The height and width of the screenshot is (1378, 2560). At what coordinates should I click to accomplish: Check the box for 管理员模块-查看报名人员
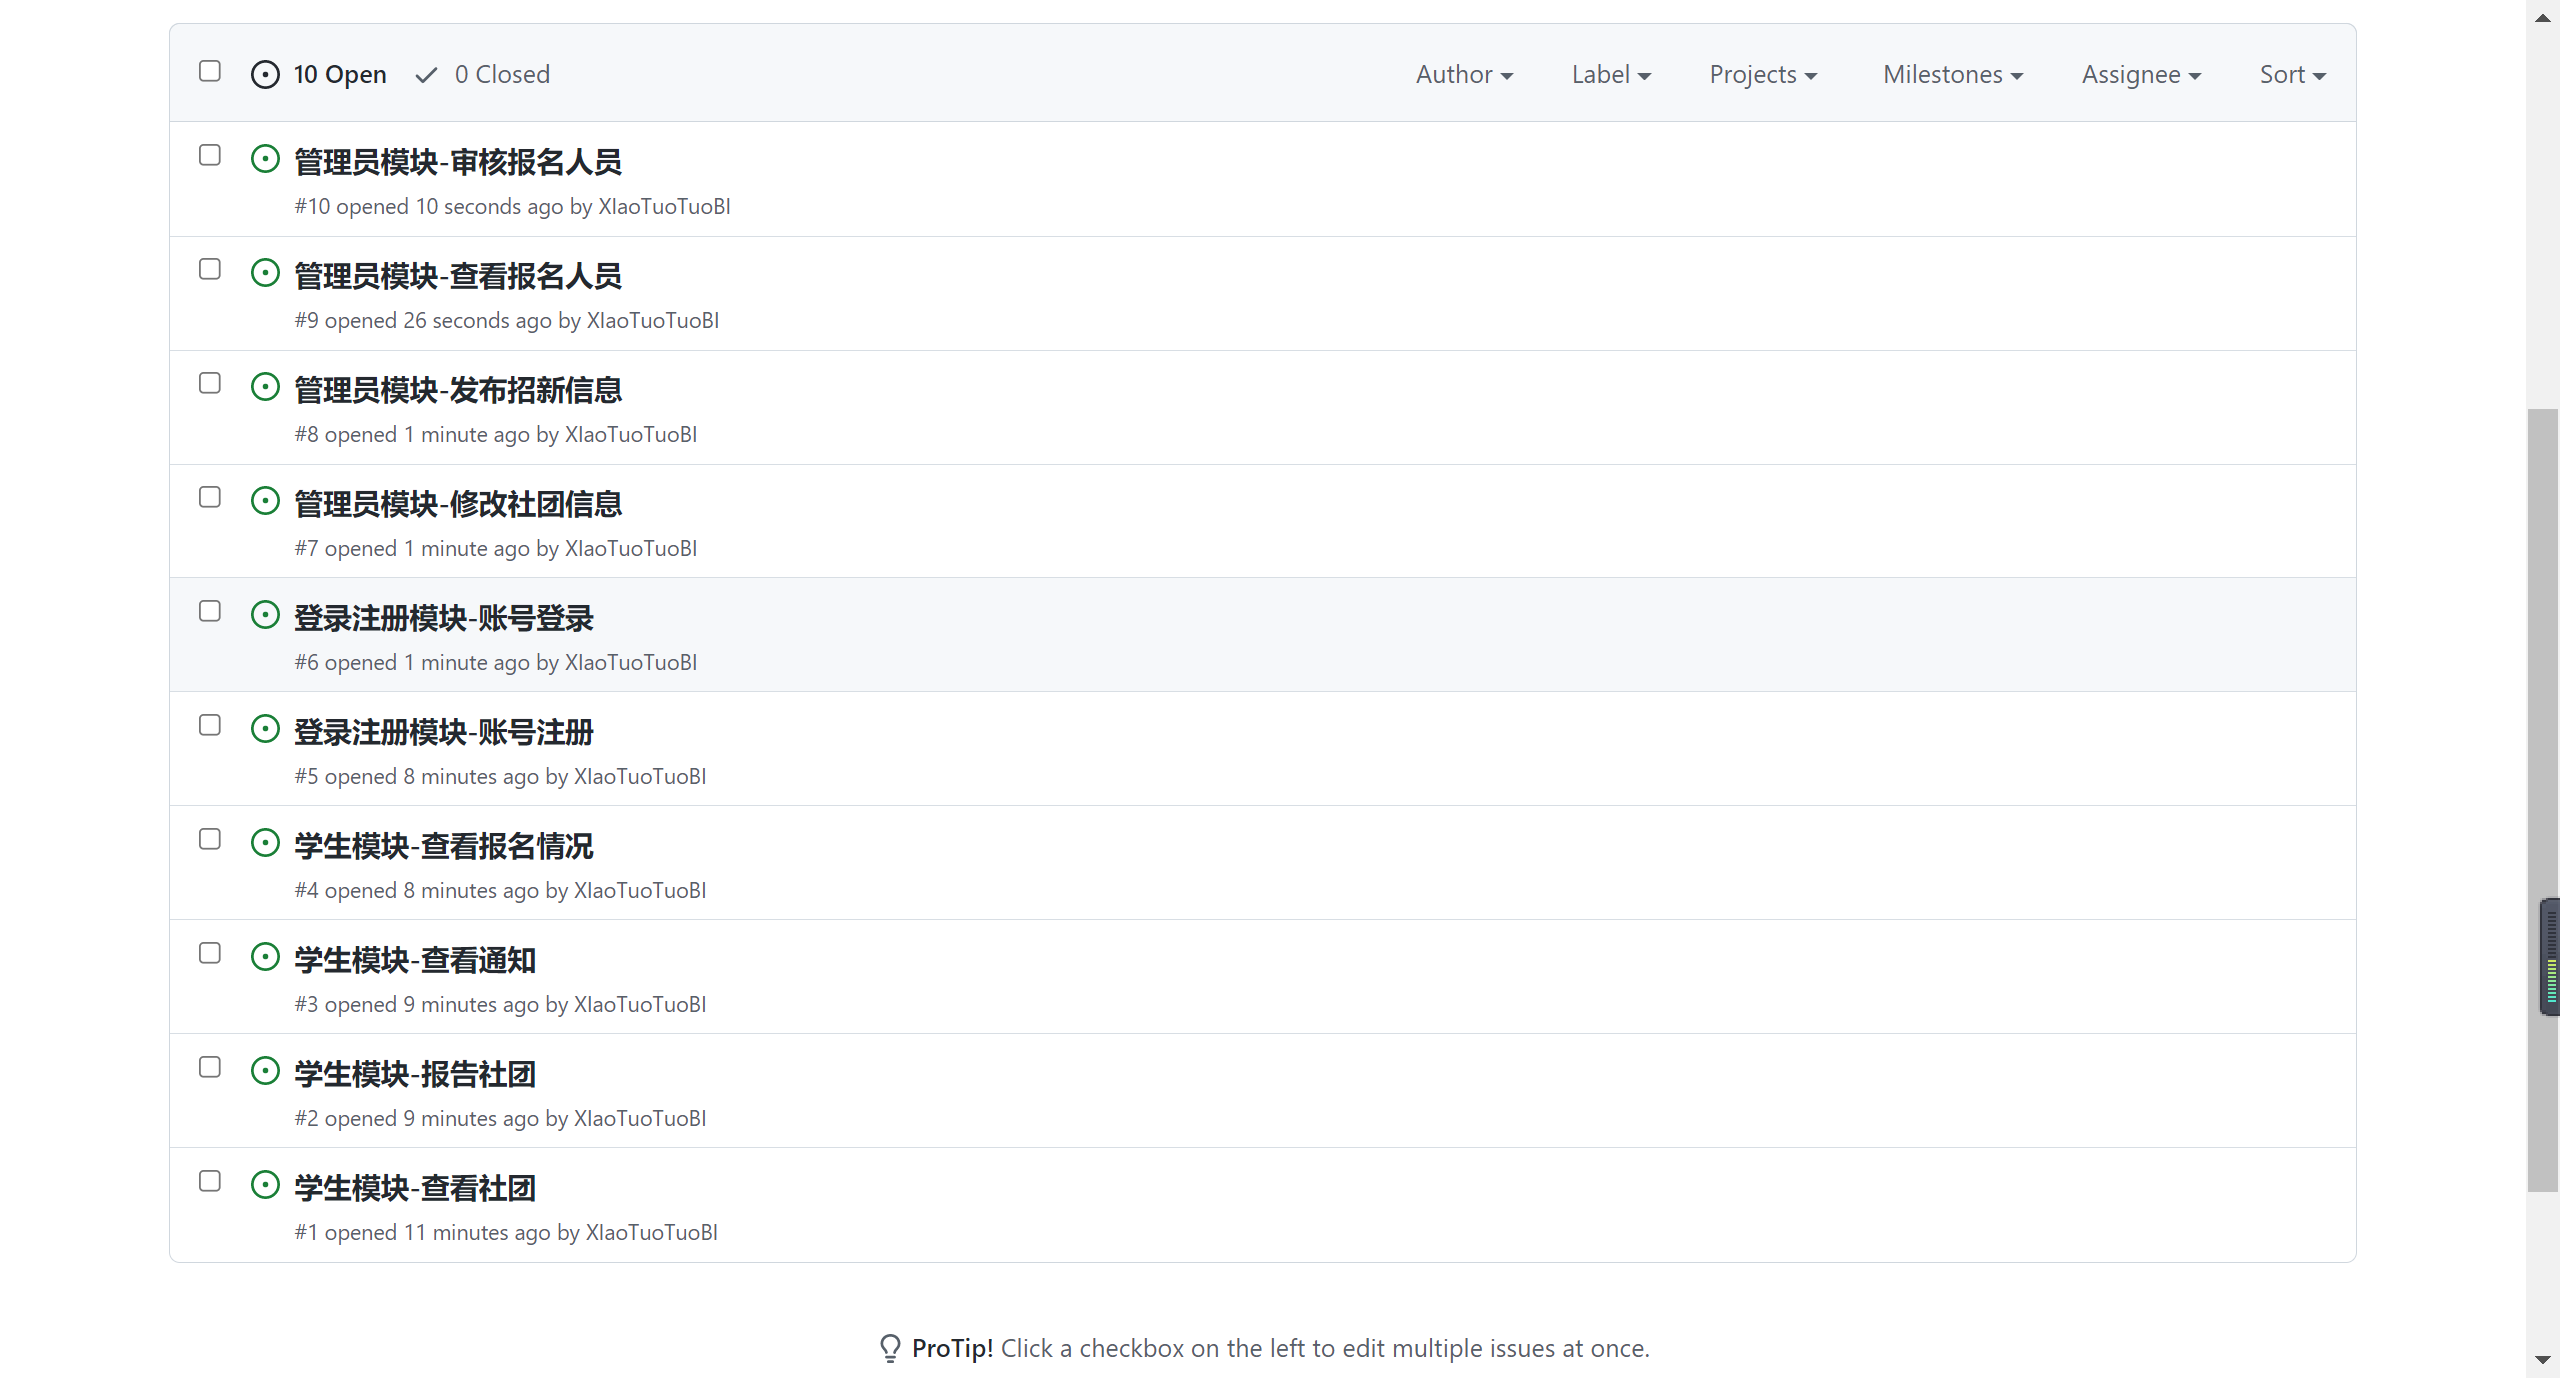point(210,269)
